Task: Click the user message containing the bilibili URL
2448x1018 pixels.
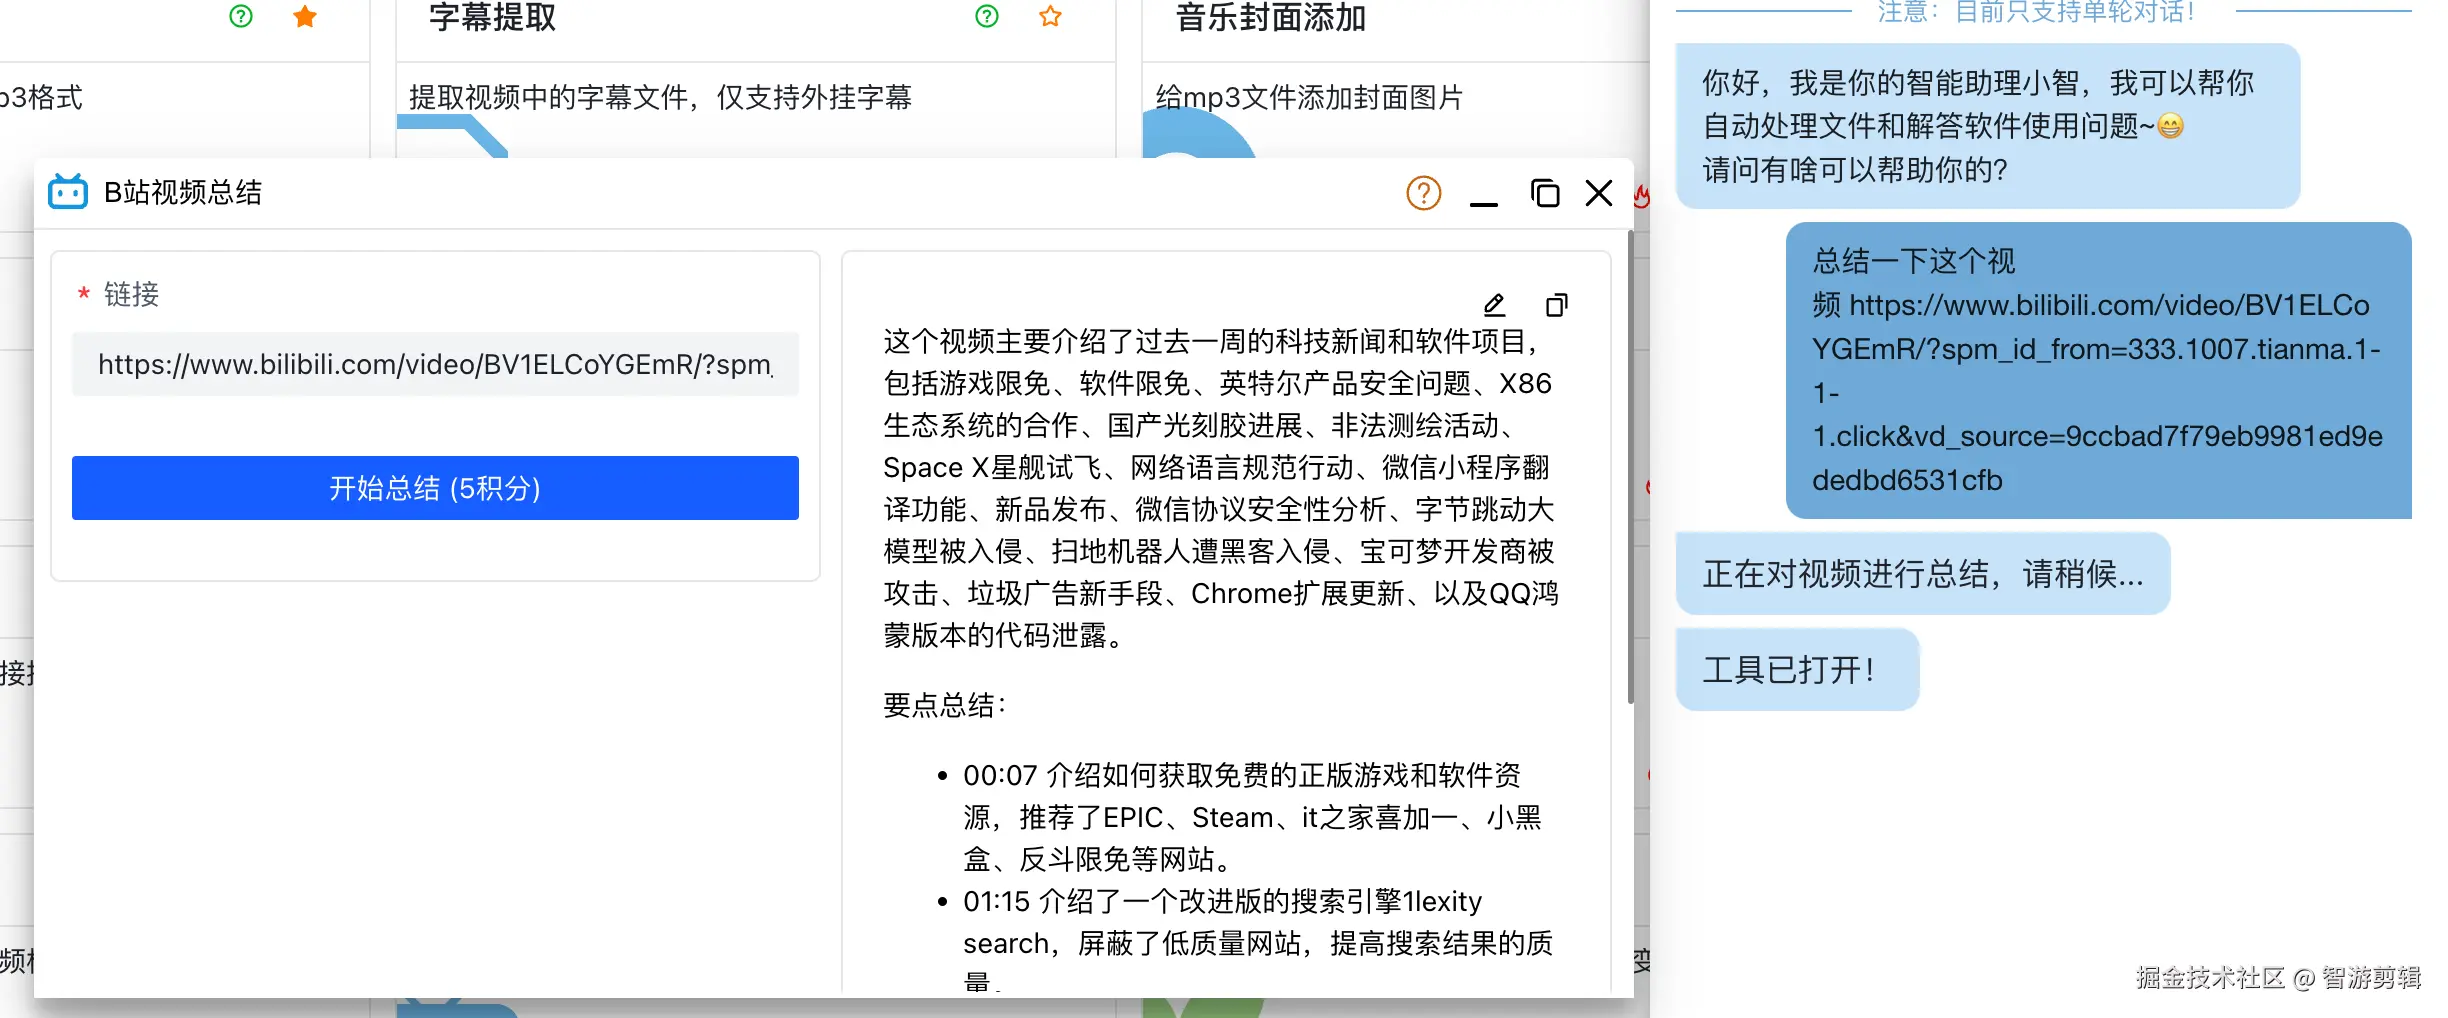Action: [2098, 370]
